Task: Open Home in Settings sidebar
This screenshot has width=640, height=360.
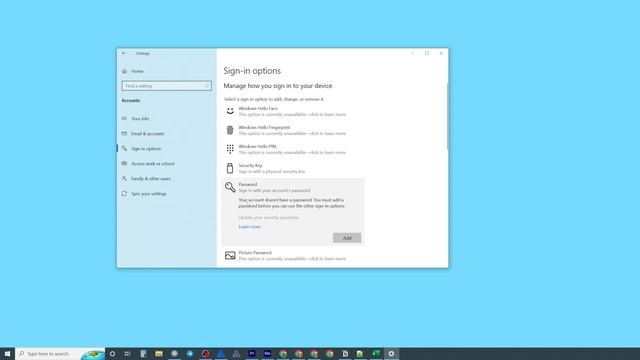Action: 133,71
